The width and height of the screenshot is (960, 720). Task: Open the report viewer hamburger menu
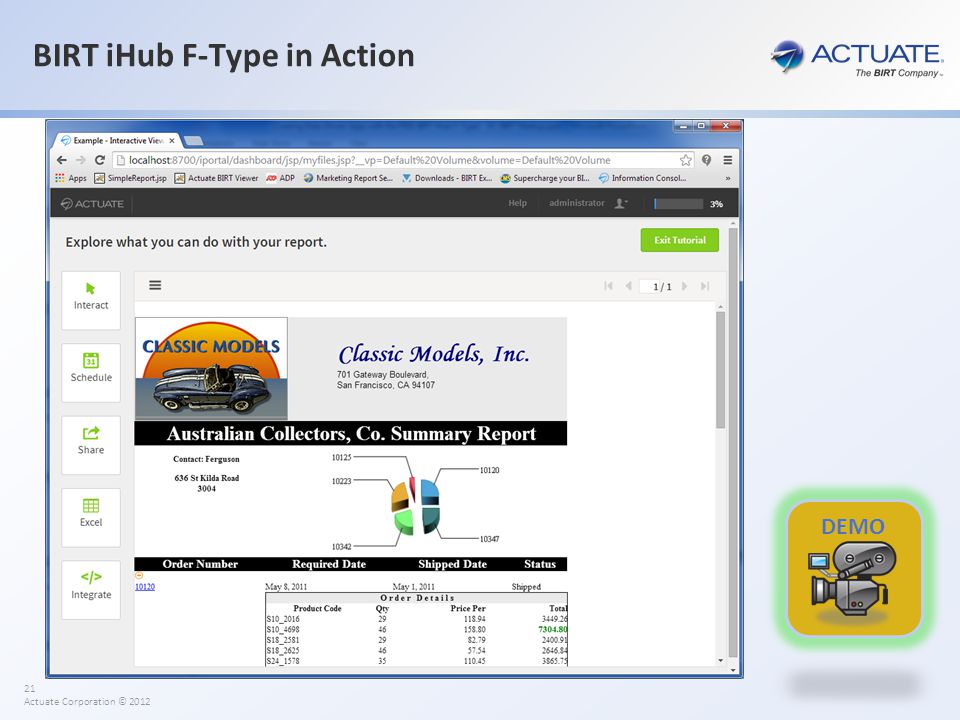pyautogui.click(x=156, y=285)
